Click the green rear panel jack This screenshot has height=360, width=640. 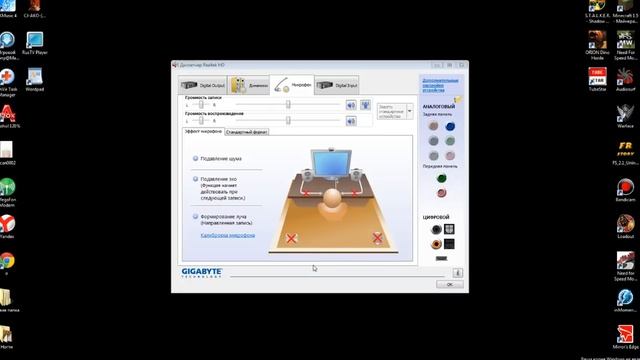pos(450,141)
